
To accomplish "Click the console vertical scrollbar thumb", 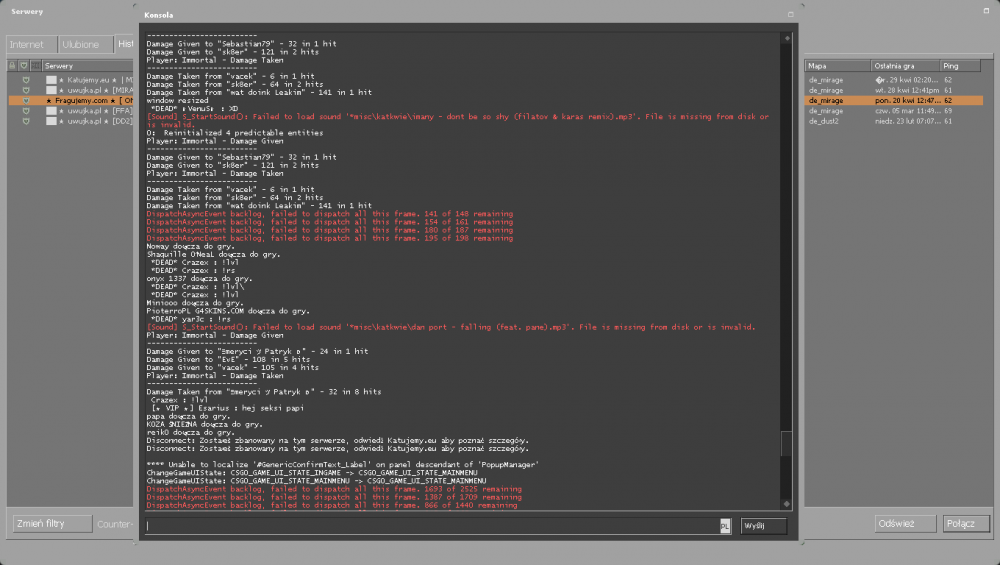I will [787, 444].
